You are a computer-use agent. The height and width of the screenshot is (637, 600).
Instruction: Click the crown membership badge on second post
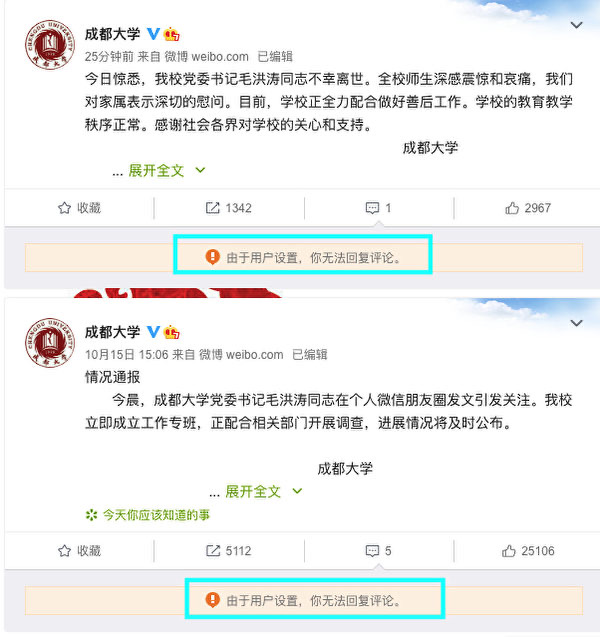pyautogui.click(x=171, y=332)
